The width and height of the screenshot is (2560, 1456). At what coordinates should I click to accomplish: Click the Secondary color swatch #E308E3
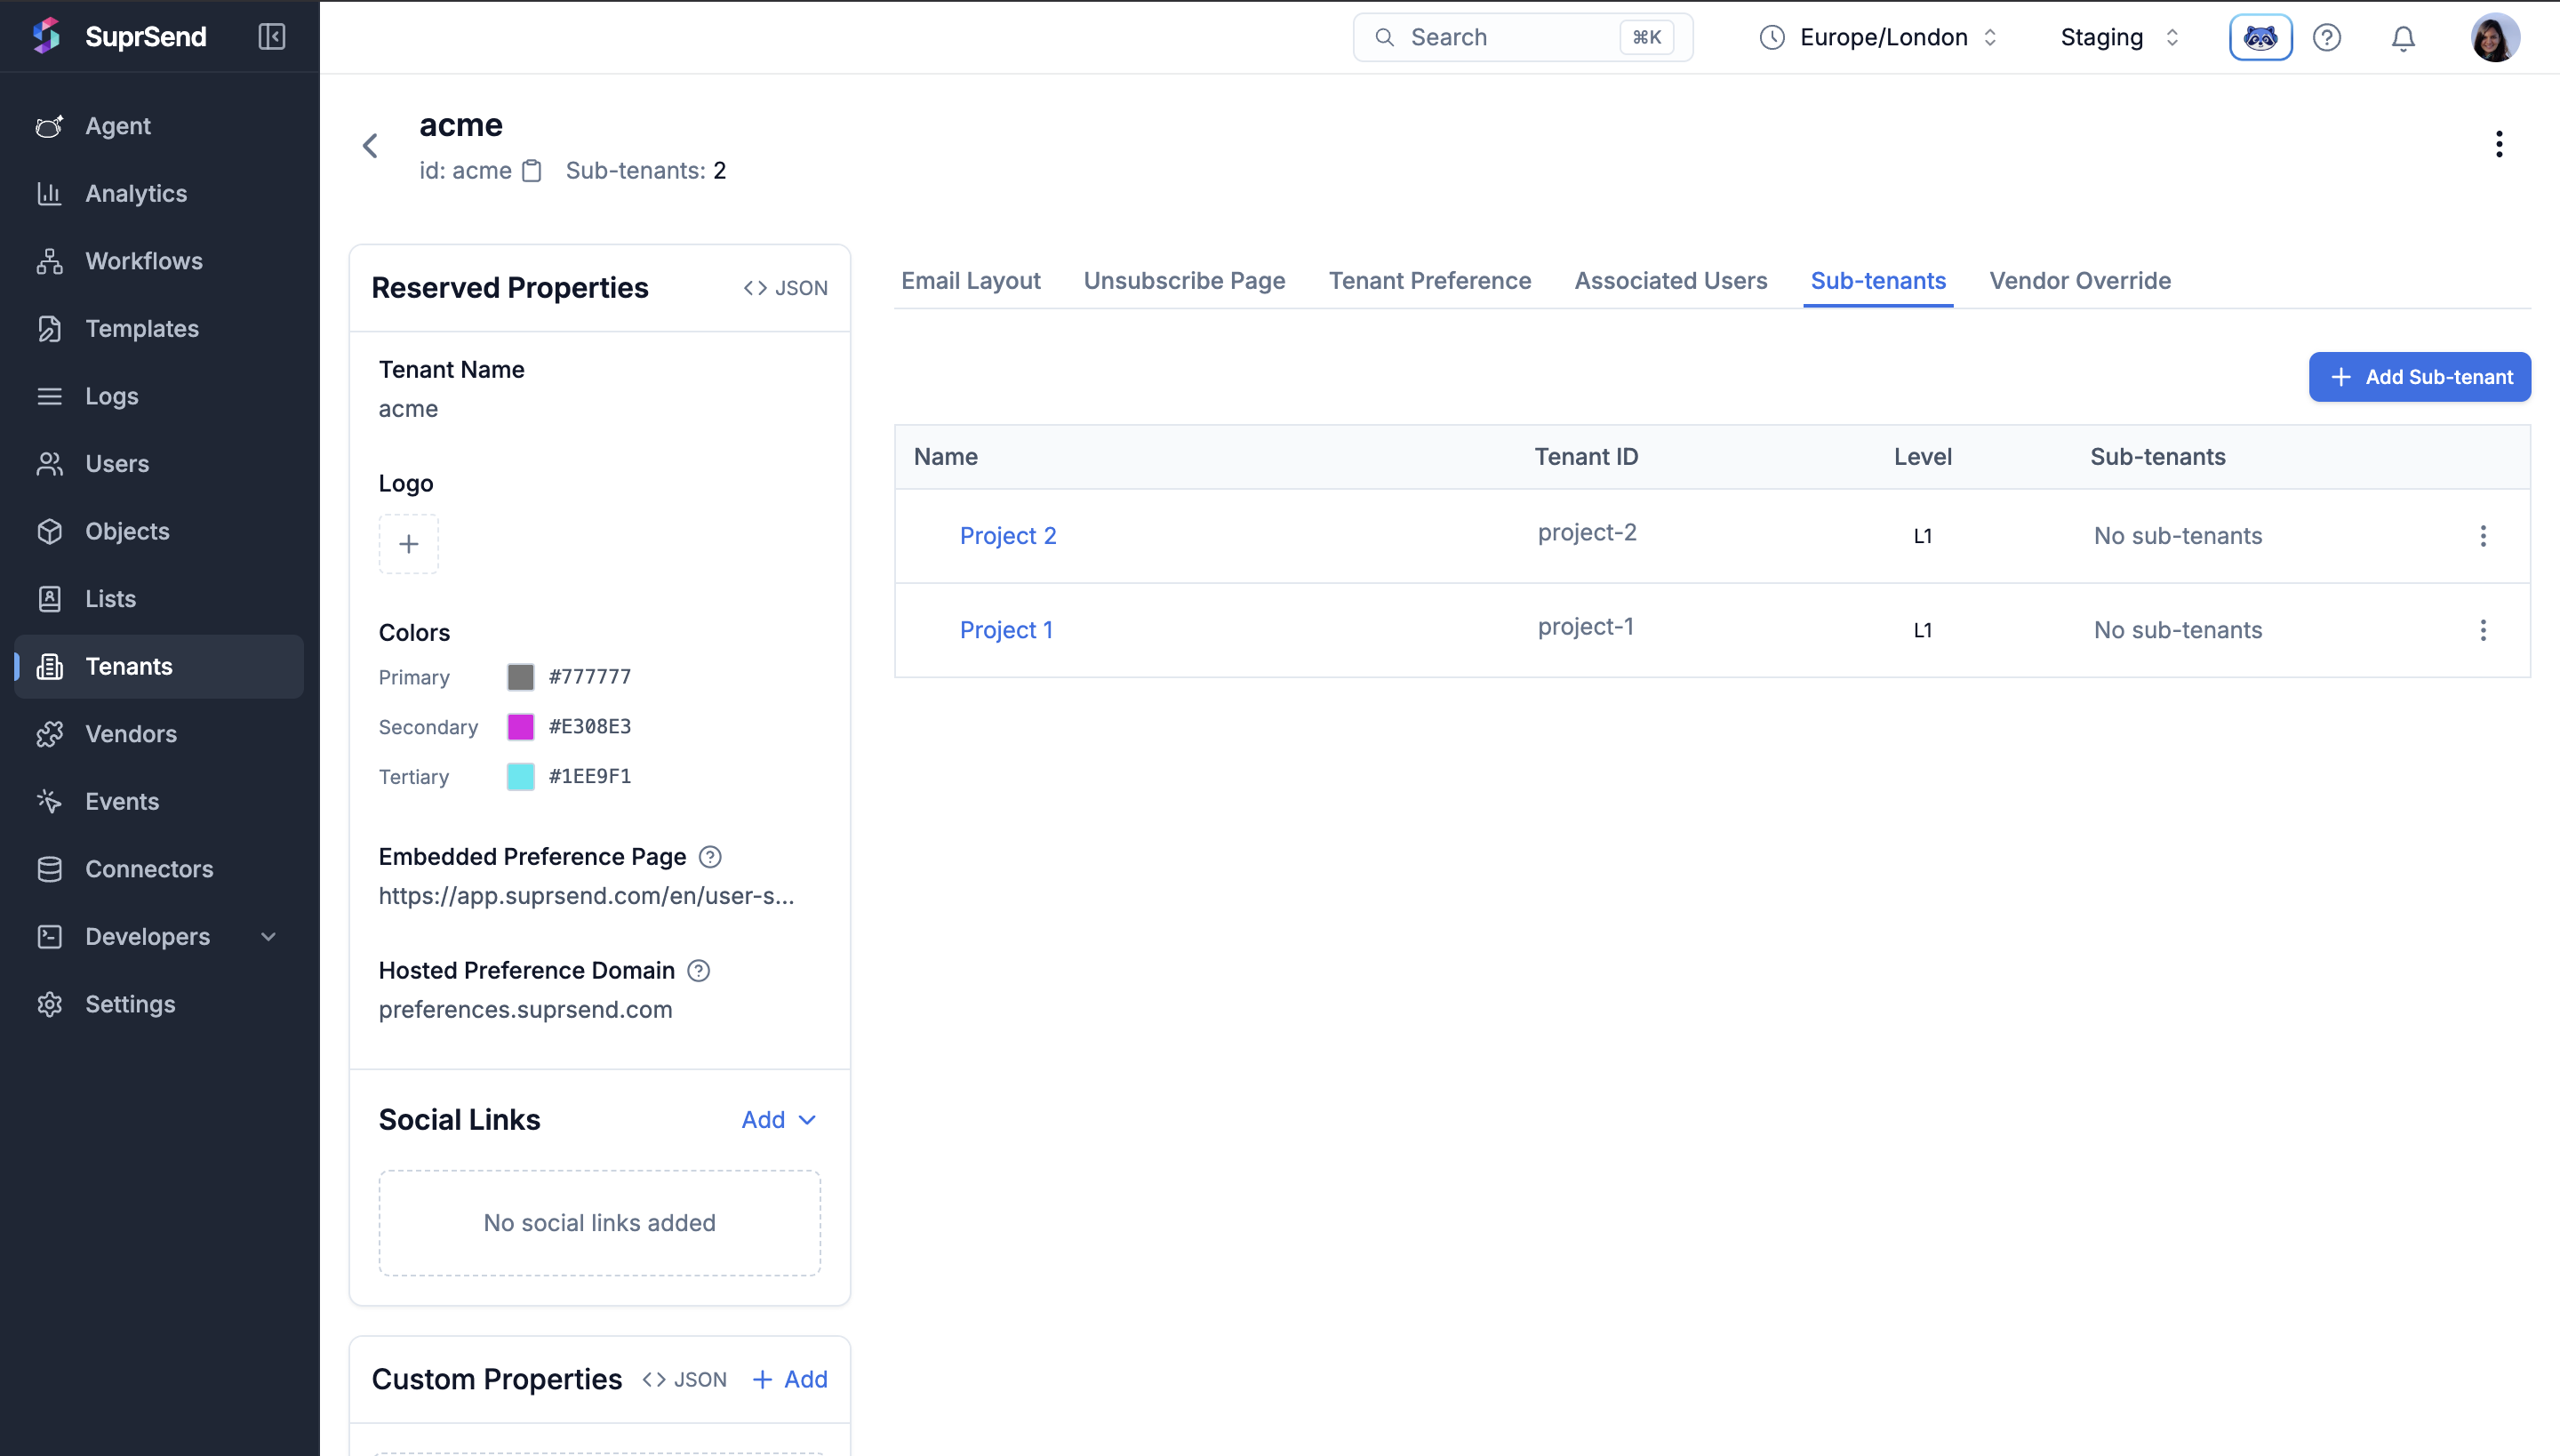(521, 727)
